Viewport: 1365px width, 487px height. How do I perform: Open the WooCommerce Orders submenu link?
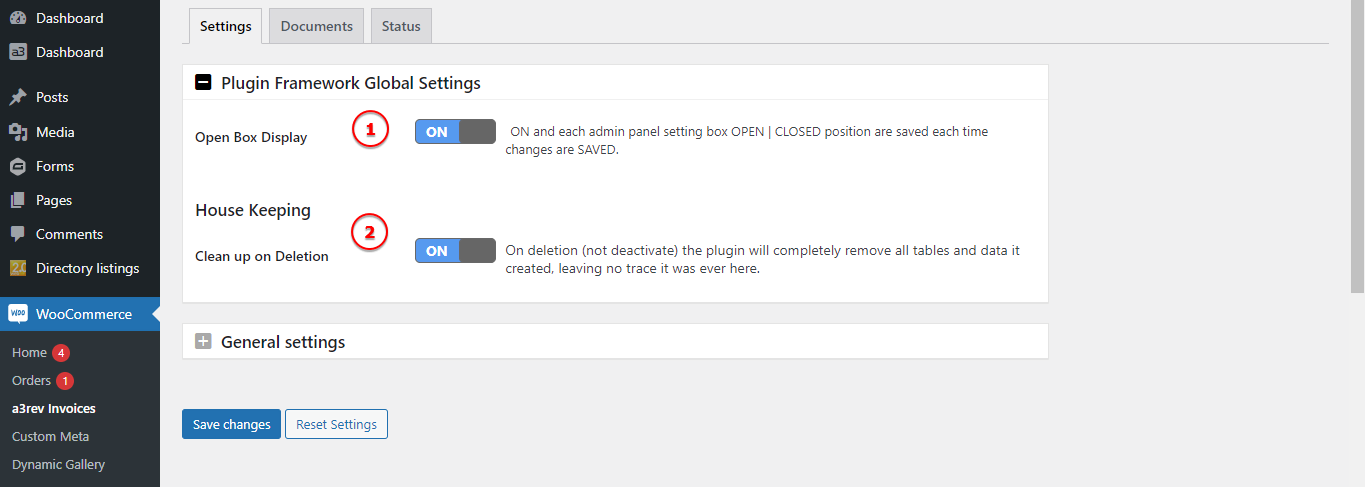[x=31, y=381]
